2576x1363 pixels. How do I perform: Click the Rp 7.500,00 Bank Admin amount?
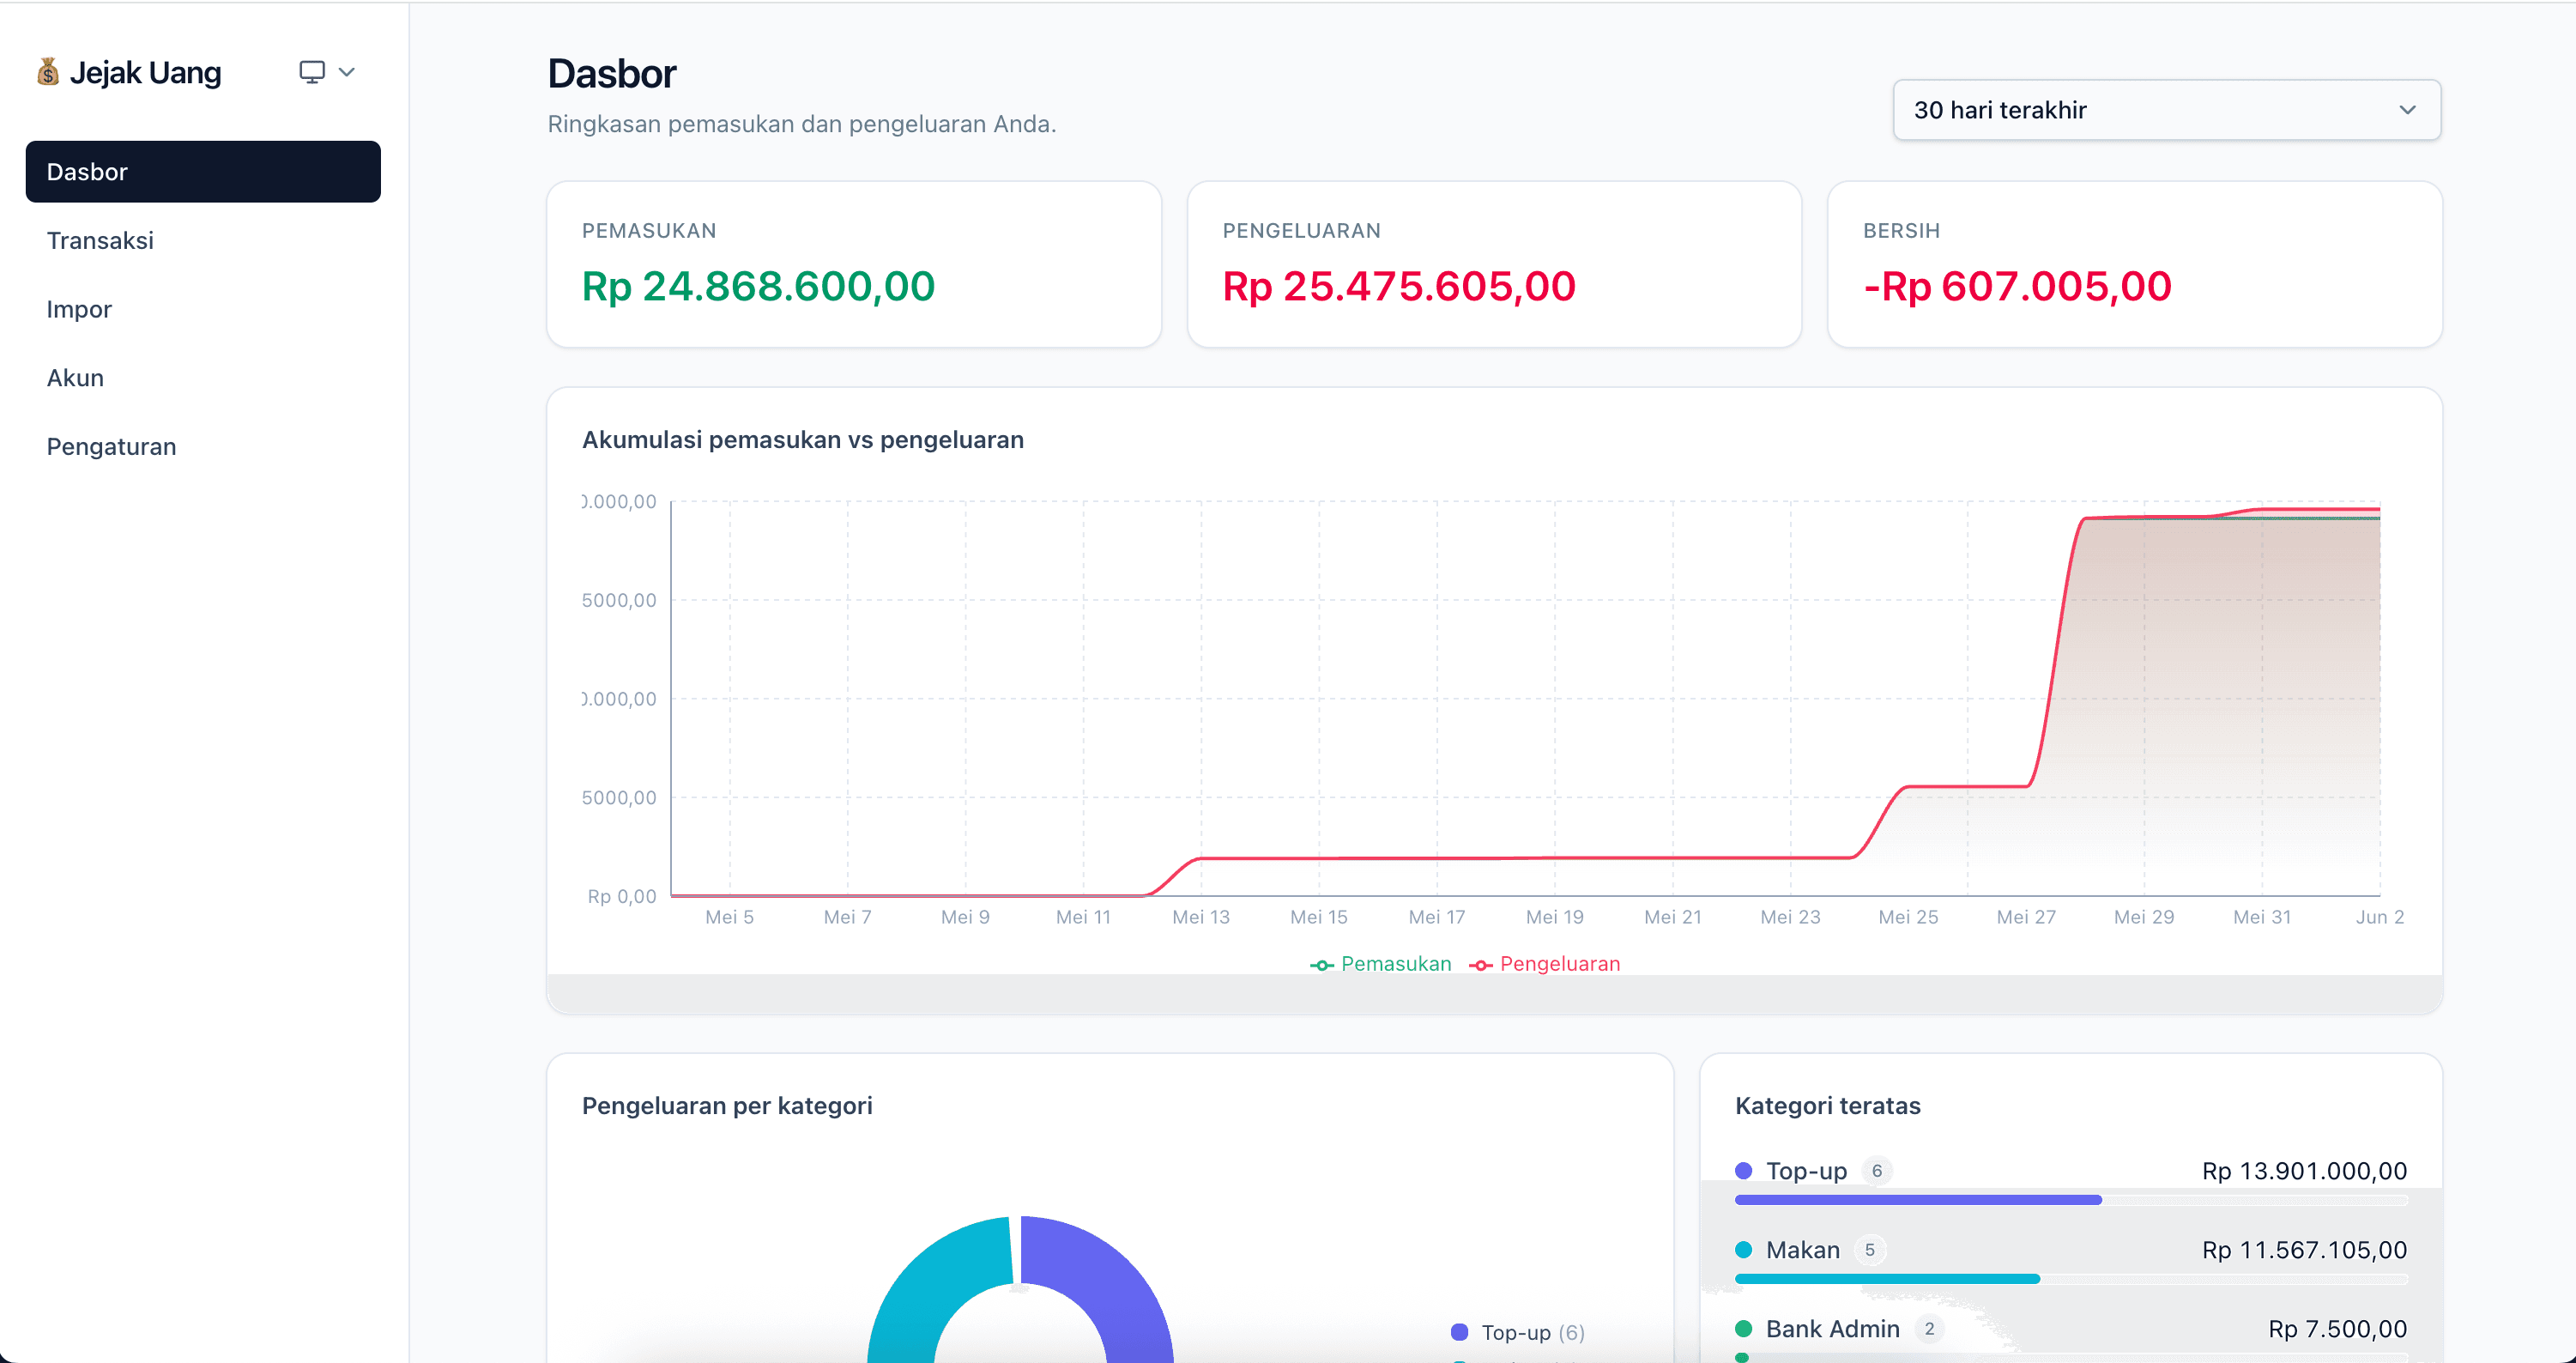pyautogui.click(x=2338, y=1329)
